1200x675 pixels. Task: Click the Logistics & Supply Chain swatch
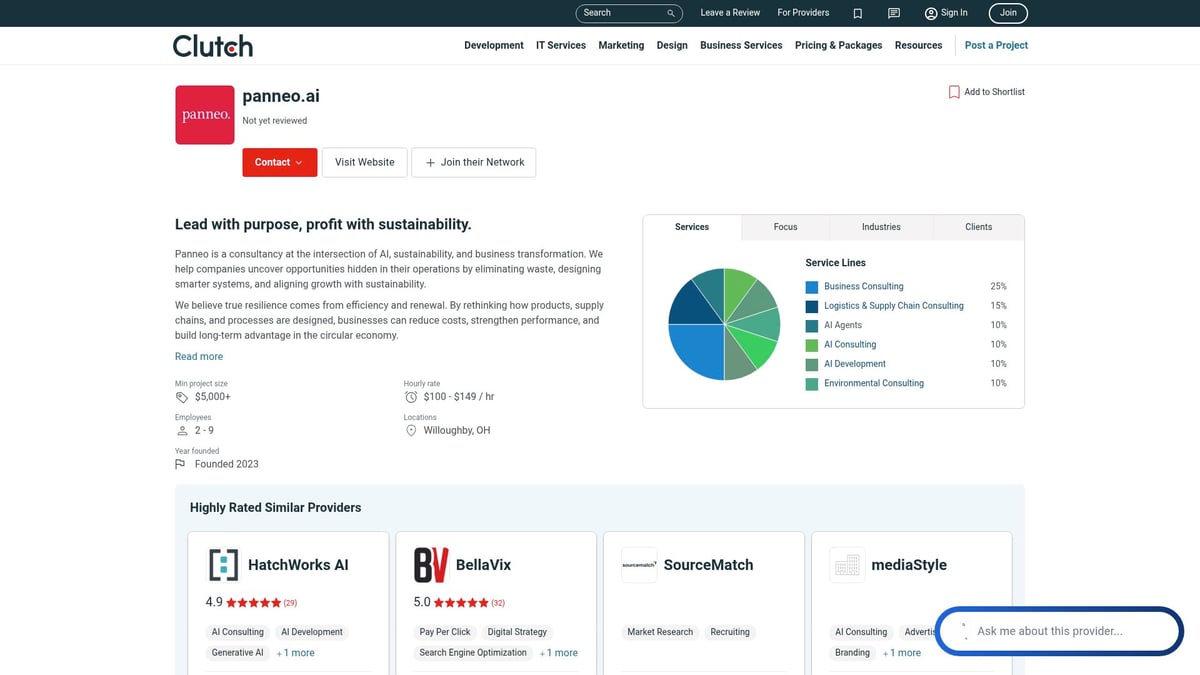[x=812, y=306]
